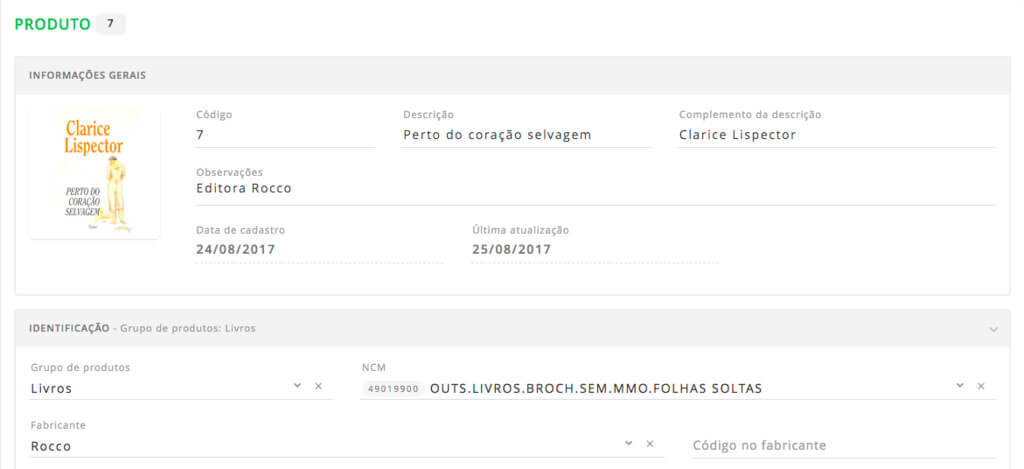Screen dimensions: 1024x469
Task: Open the NCM dropdown arrow
Action: pyautogui.click(x=960, y=385)
